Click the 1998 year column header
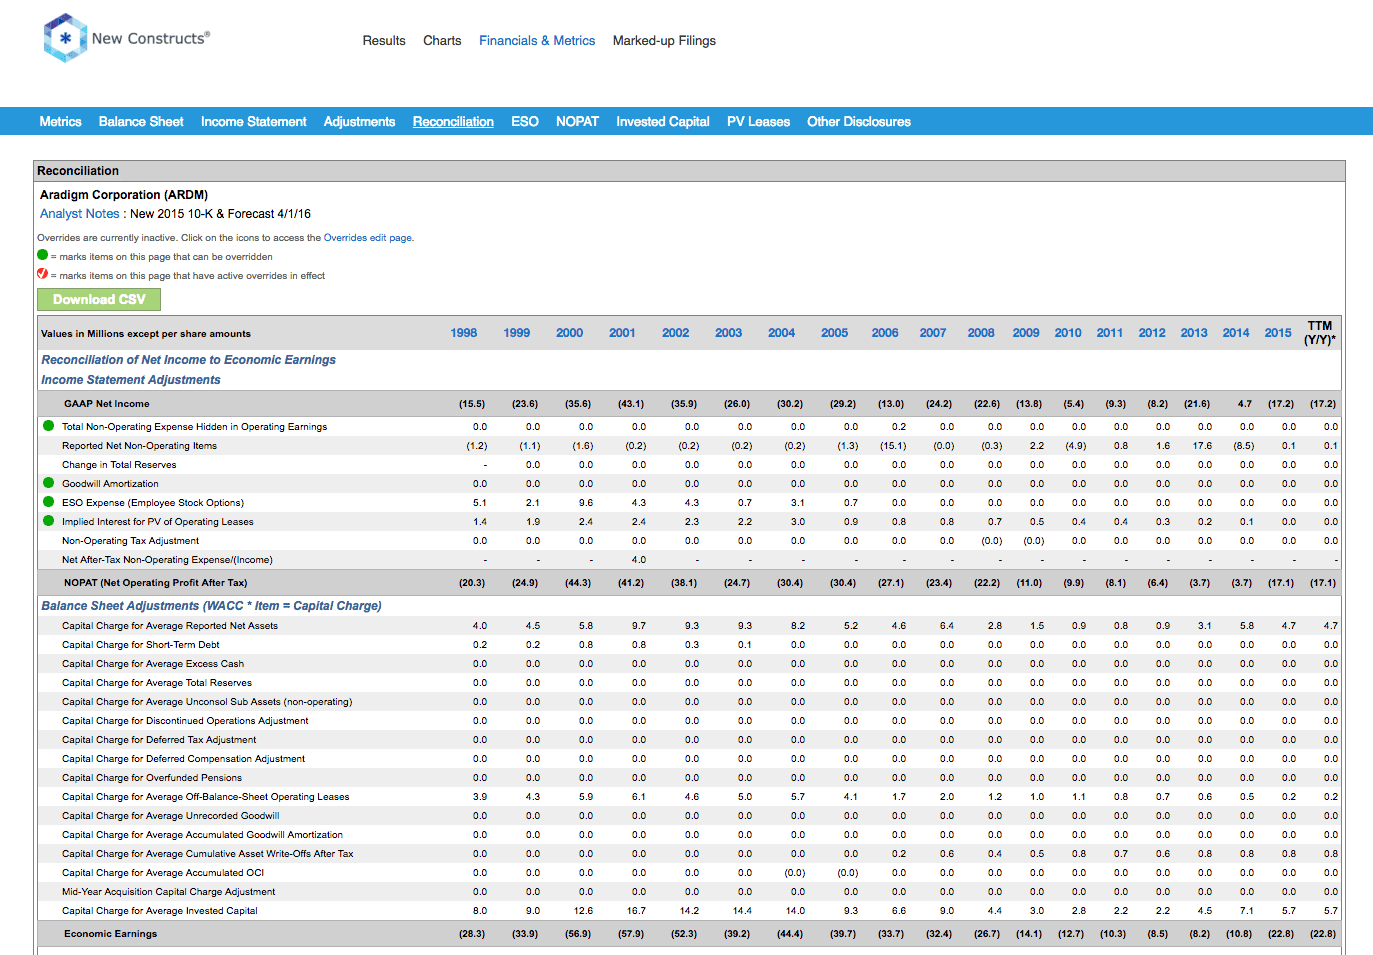This screenshot has height=955, width=1373. pos(464,333)
